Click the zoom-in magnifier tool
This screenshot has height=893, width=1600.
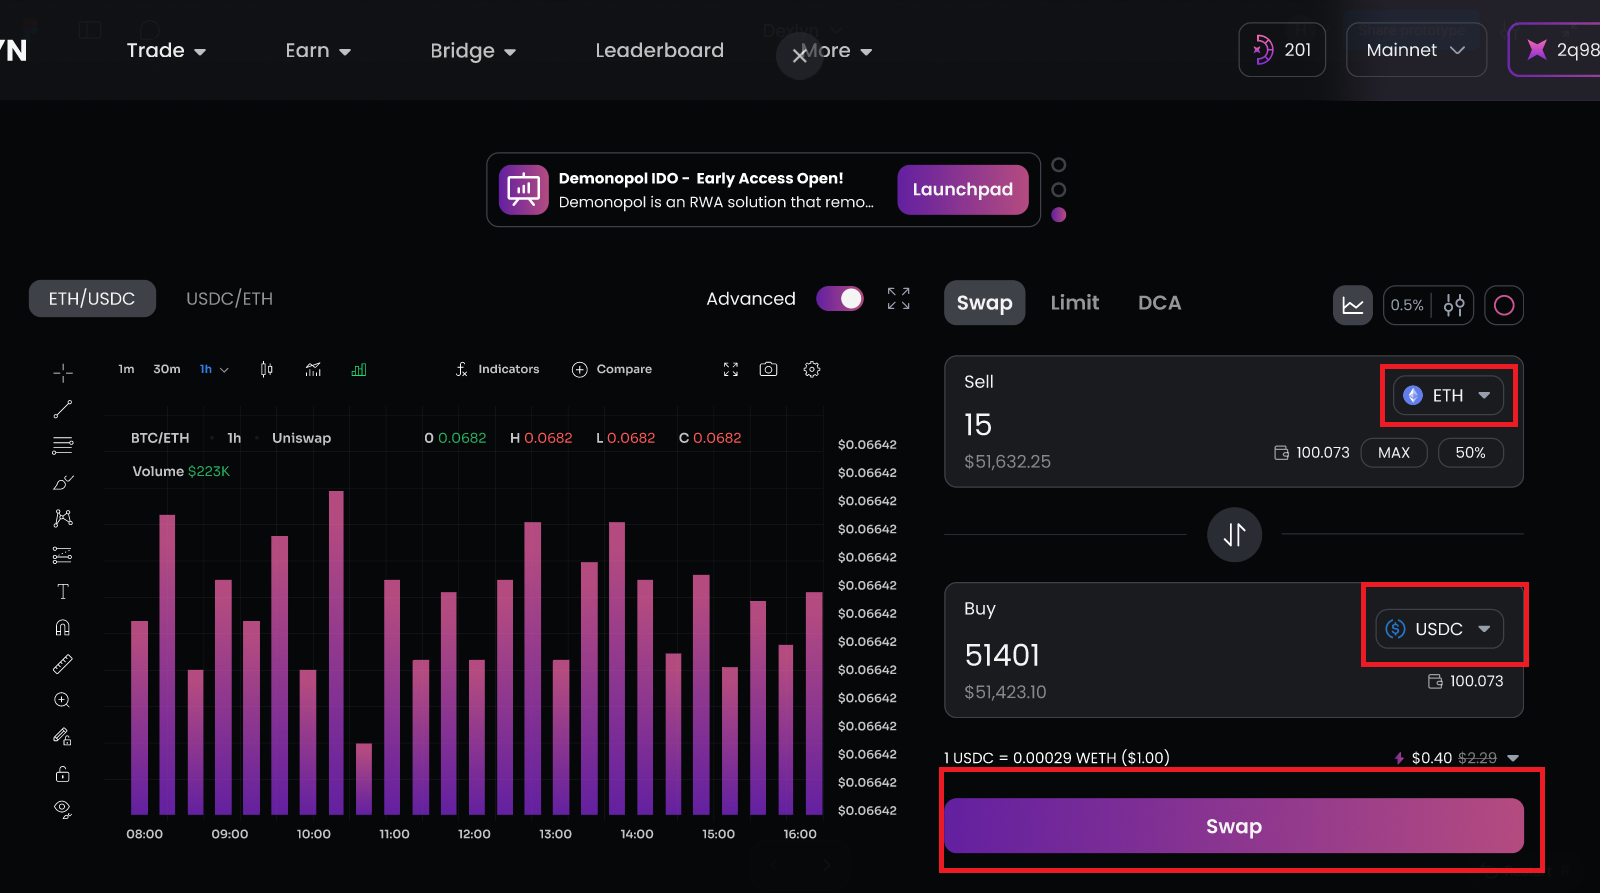(62, 700)
